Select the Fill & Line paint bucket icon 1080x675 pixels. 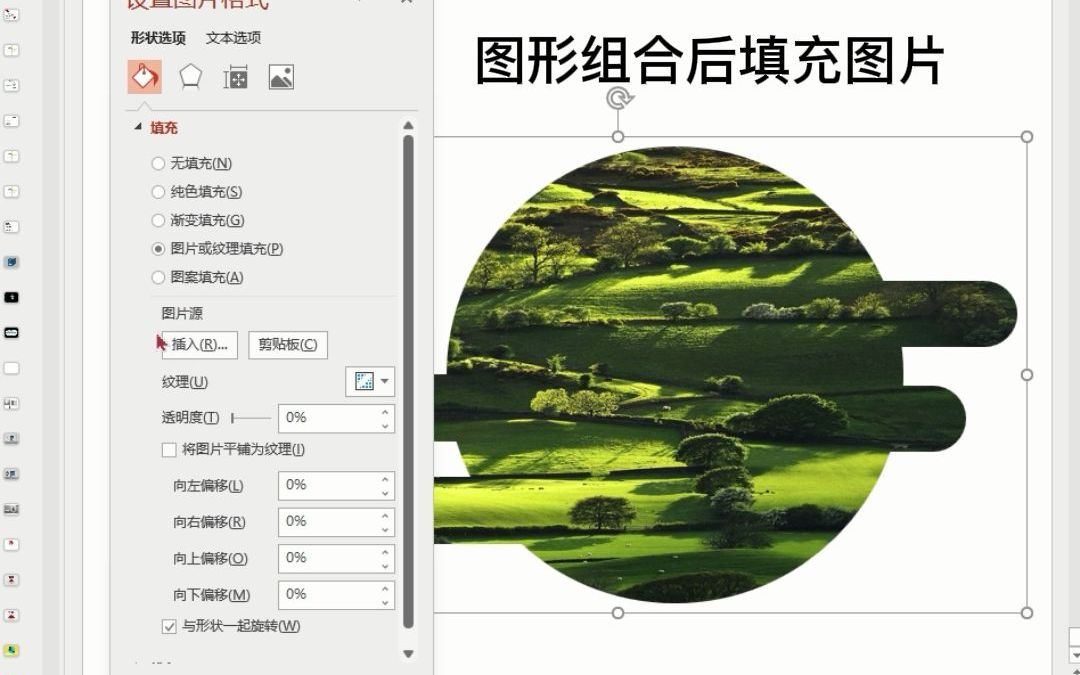pos(144,75)
